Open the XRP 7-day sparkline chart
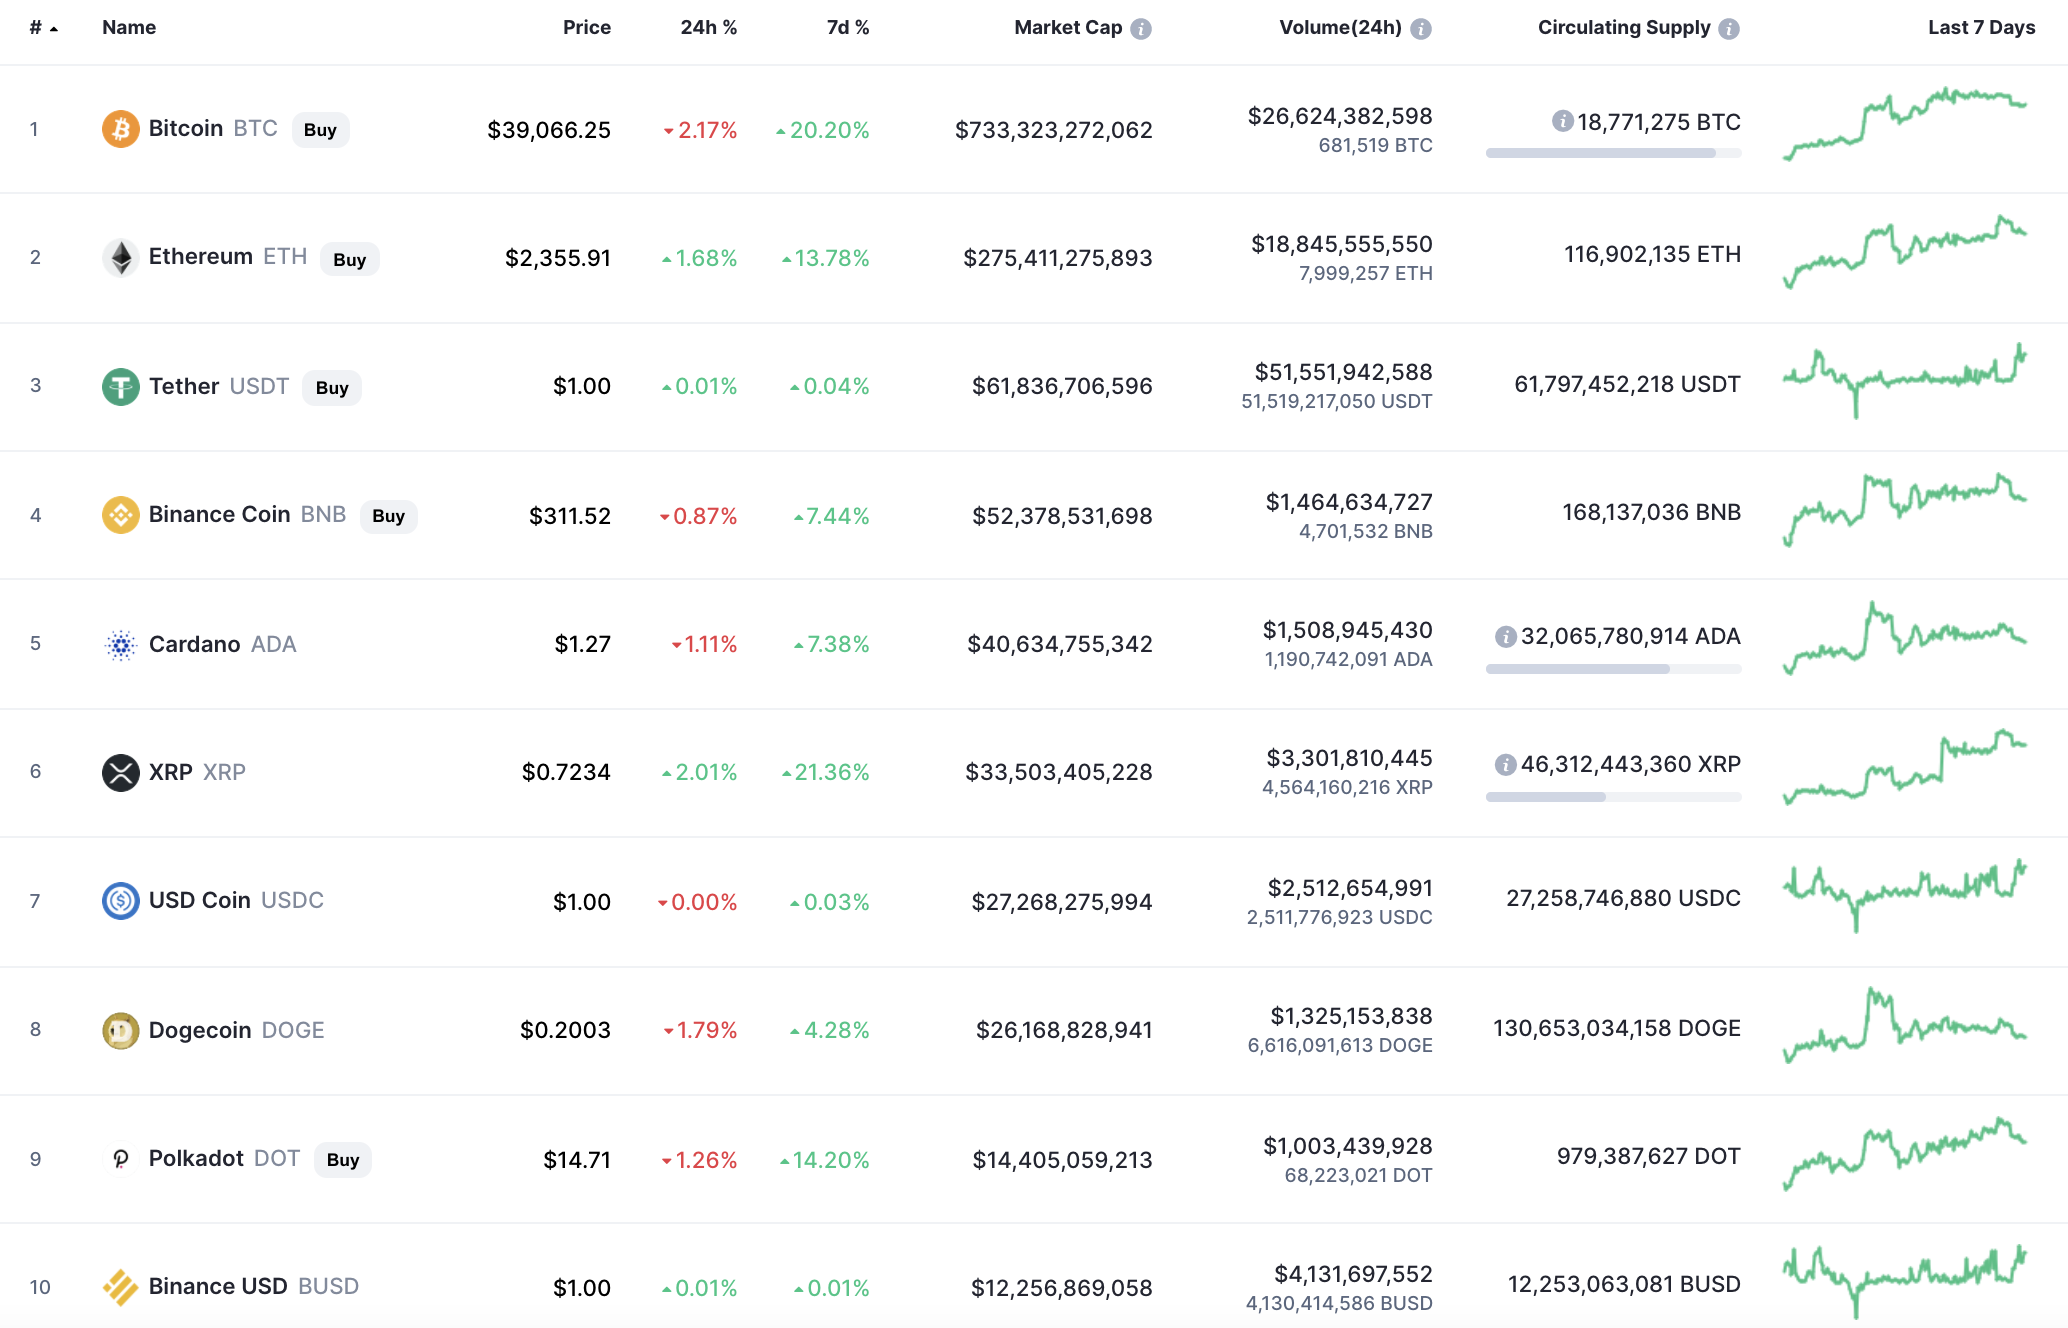This screenshot has width=2068, height=1328. tap(1905, 768)
